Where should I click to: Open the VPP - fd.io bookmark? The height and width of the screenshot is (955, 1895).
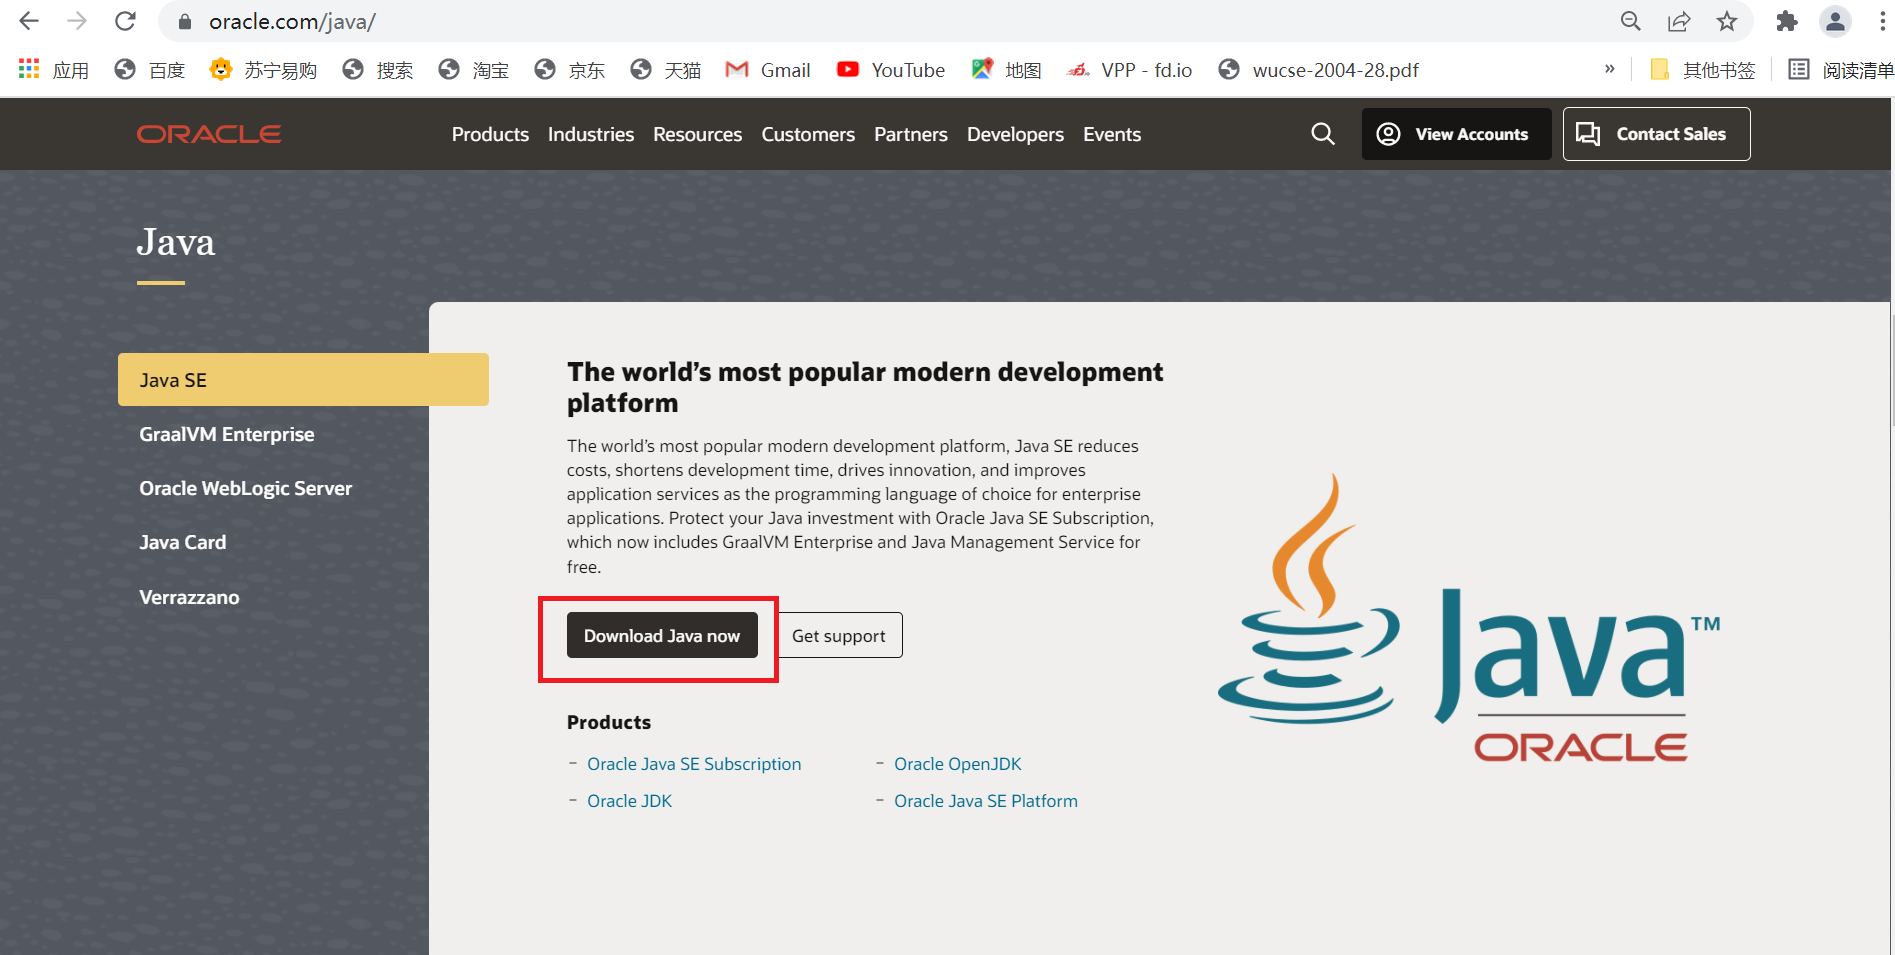click(1130, 70)
